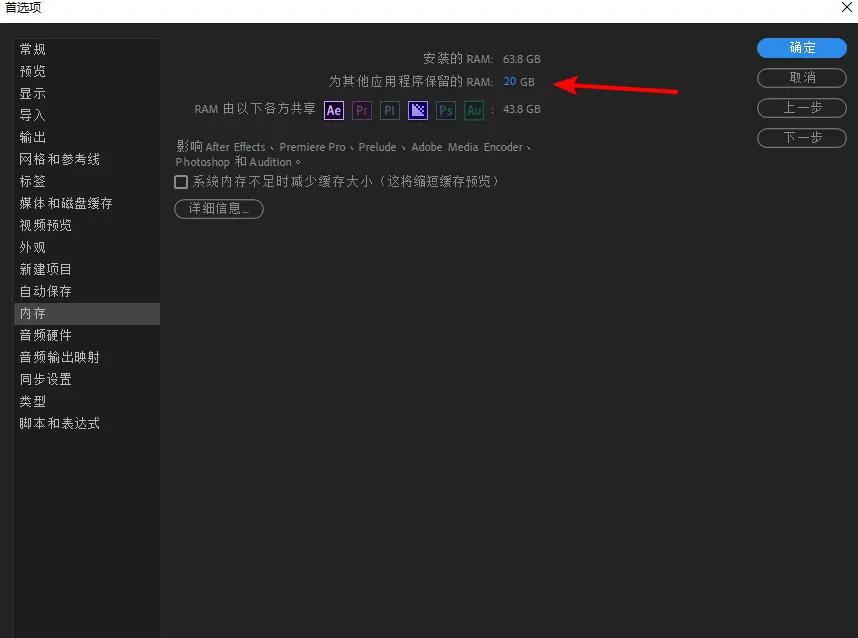The height and width of the screenshot is (638, 858).
Task: Advance with the 下一步 button
Action: pos(800,137)
